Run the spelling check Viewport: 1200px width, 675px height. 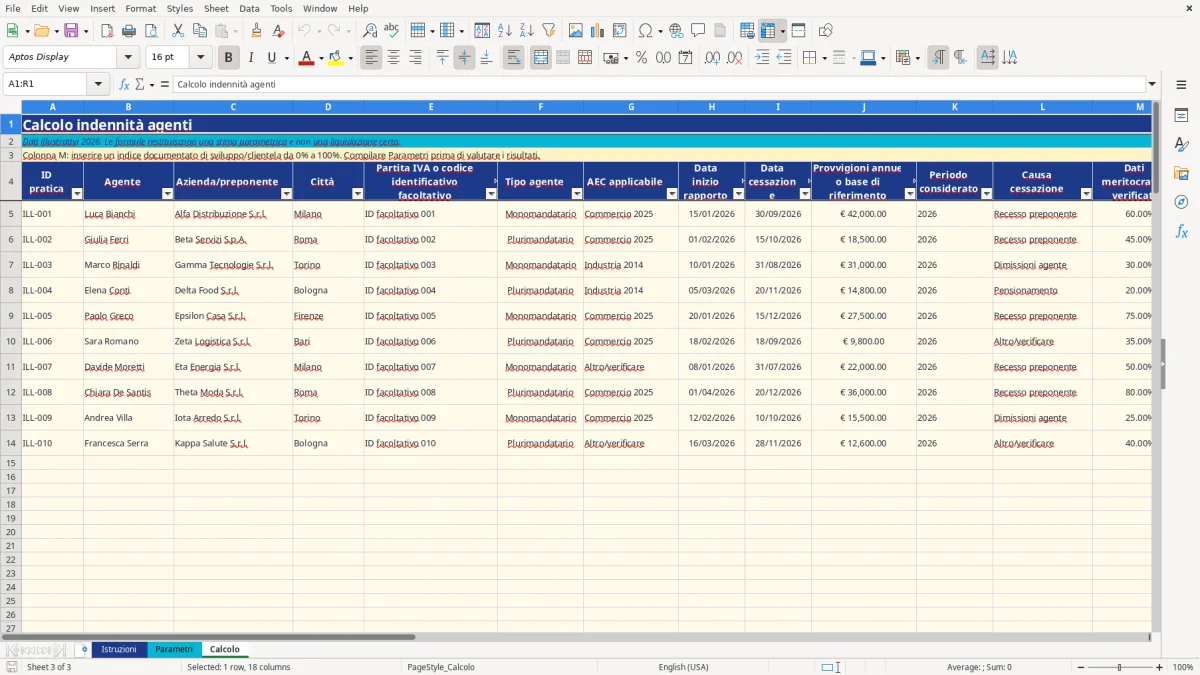tap(391, 31)
